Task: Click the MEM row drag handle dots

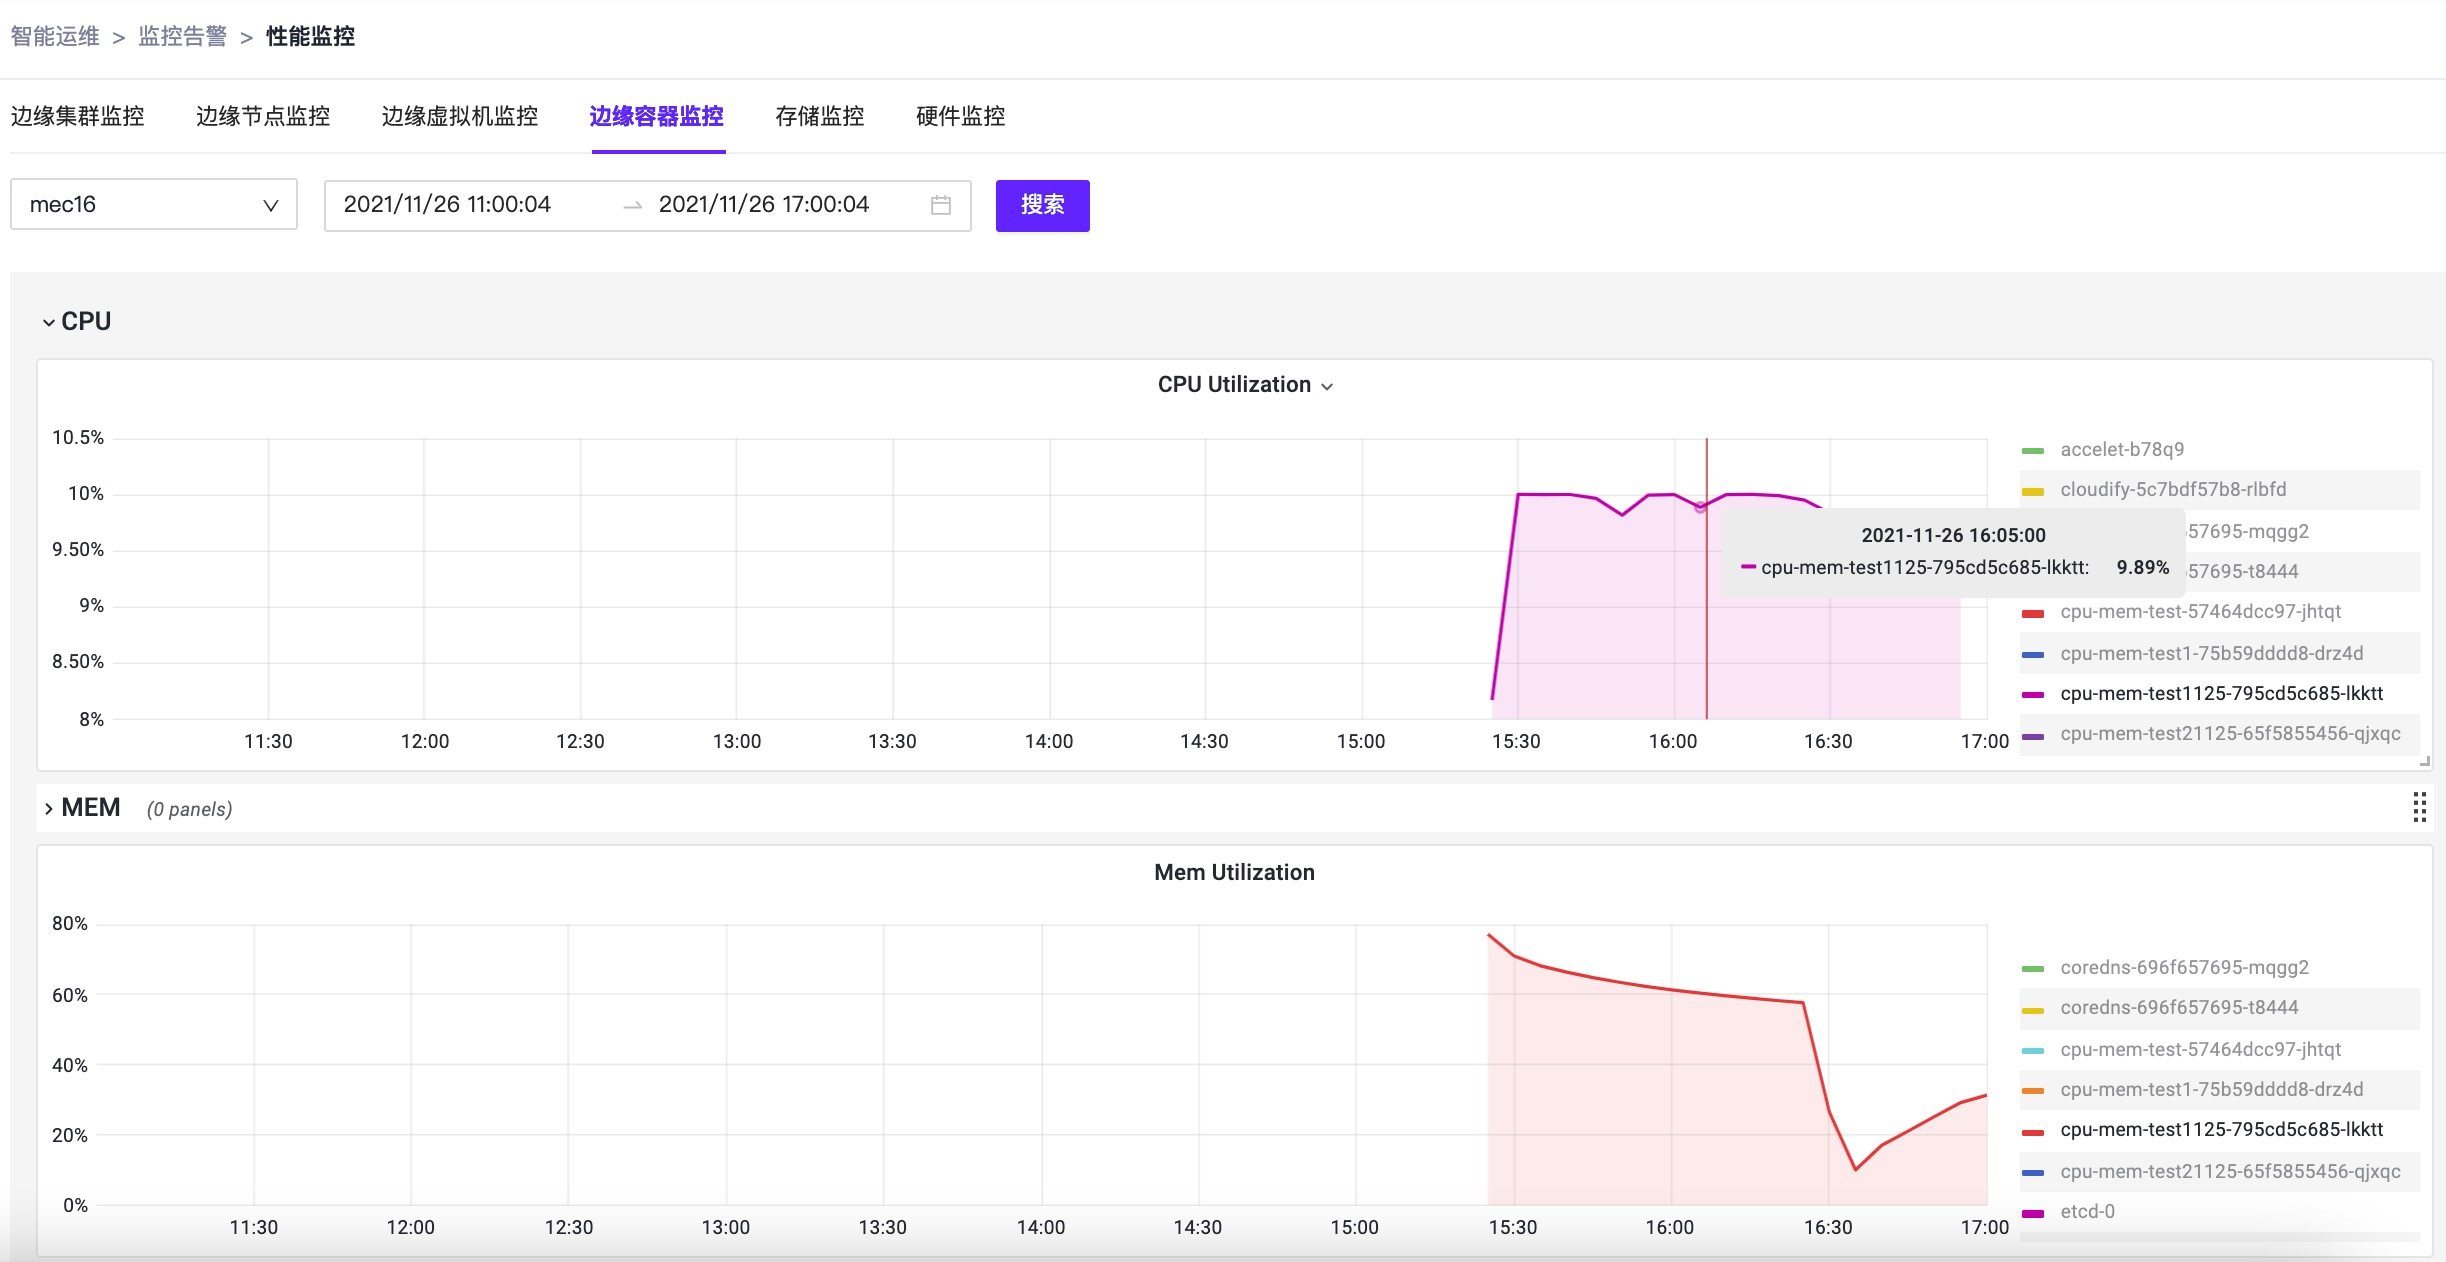Action: tap(2419, 807)
